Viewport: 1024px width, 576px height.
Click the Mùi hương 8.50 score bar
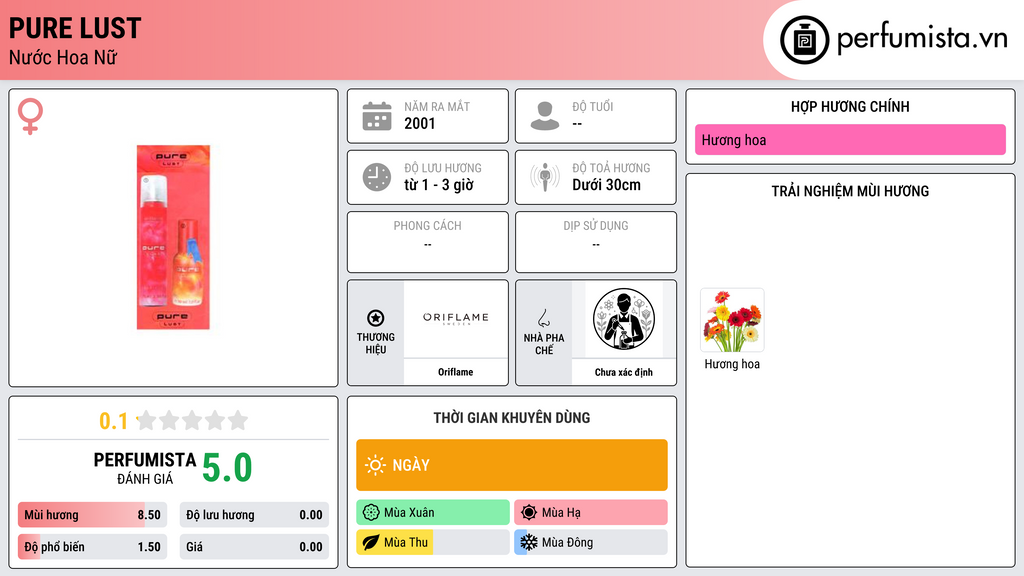point(92,515)
